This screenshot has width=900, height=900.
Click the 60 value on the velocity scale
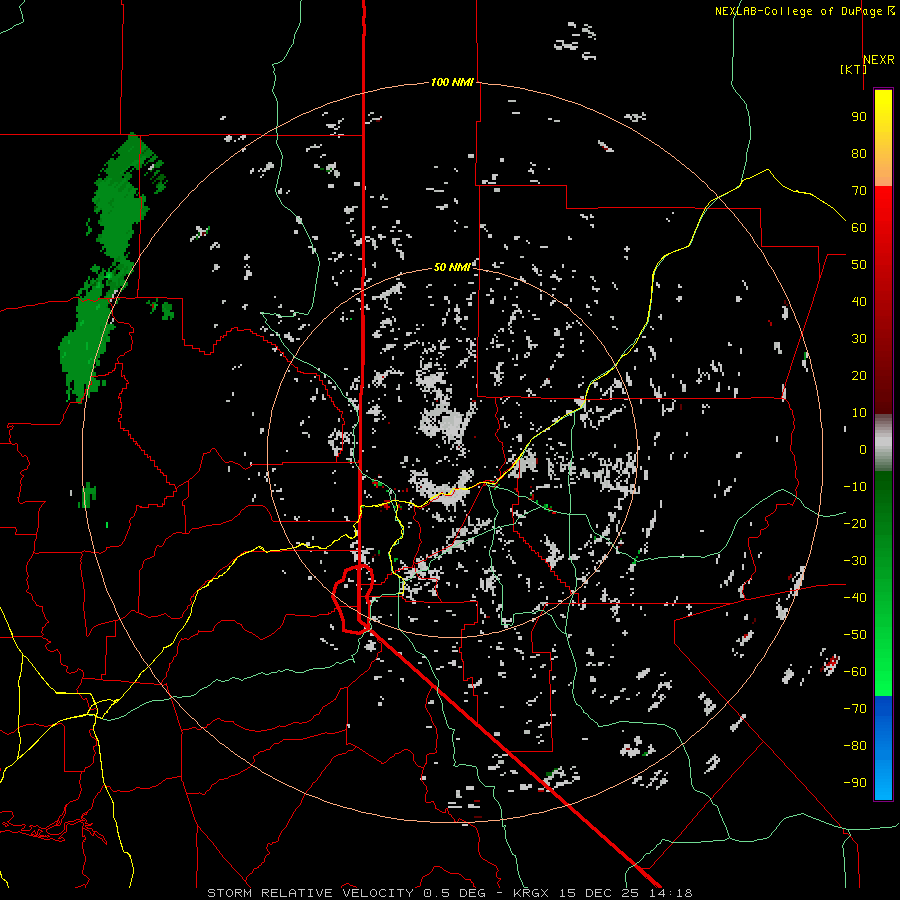(x=859, y=227)
